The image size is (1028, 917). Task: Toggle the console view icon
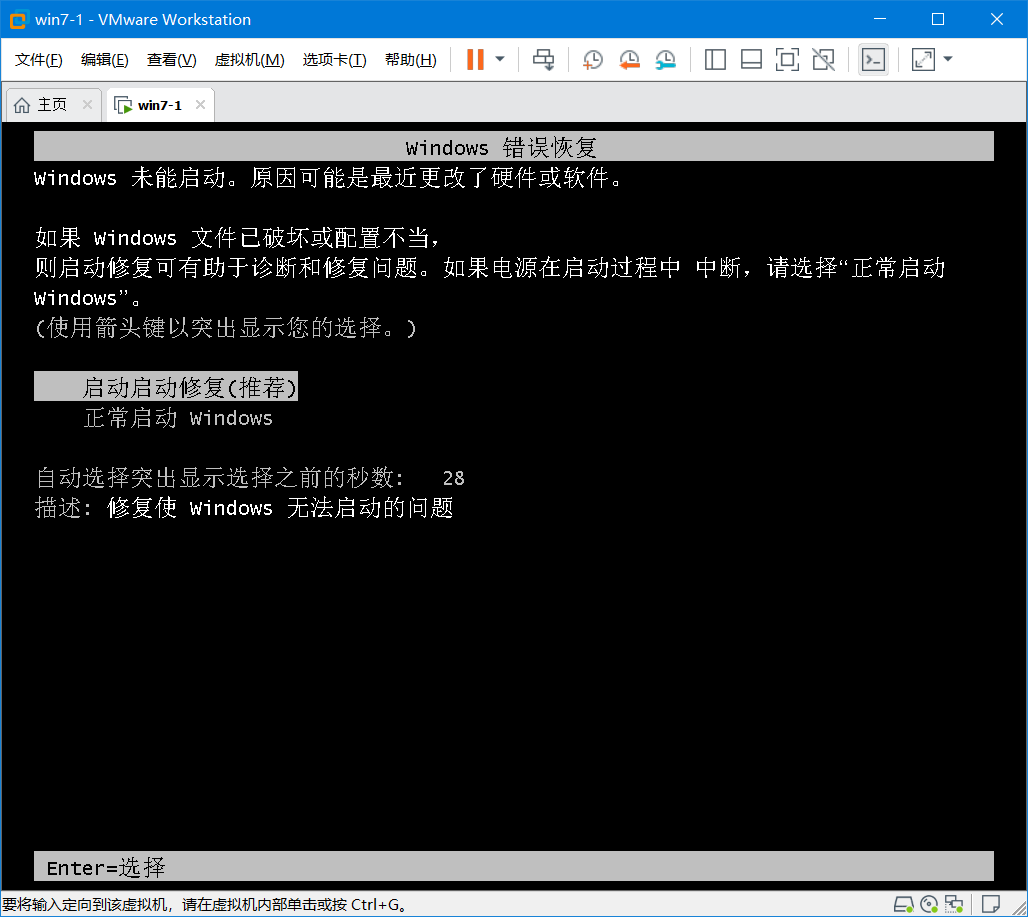(x=873, y=60)
